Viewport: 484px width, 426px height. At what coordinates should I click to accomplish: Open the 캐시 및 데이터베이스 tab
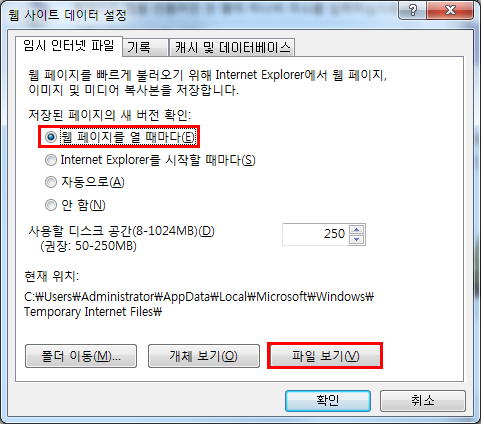point(232,47)
